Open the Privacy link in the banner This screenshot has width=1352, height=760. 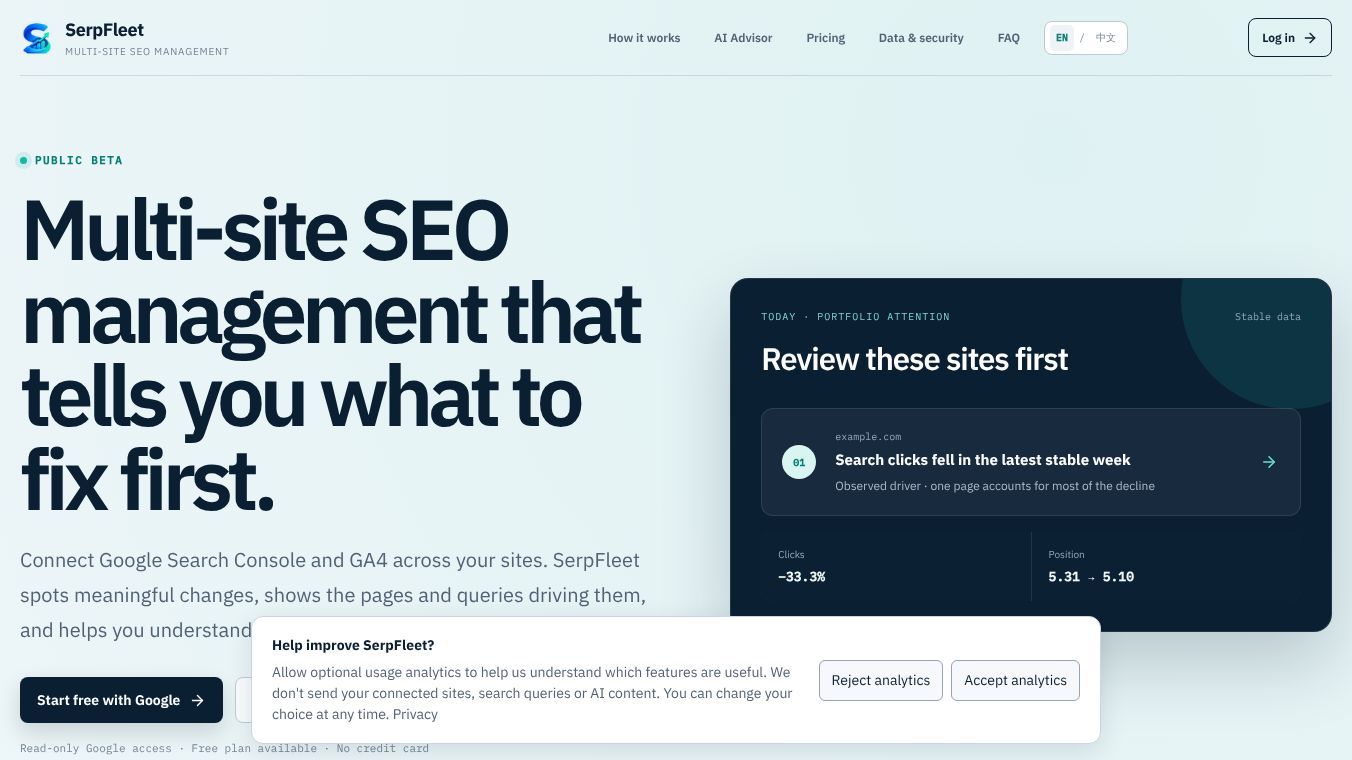(x=415, y=714)
